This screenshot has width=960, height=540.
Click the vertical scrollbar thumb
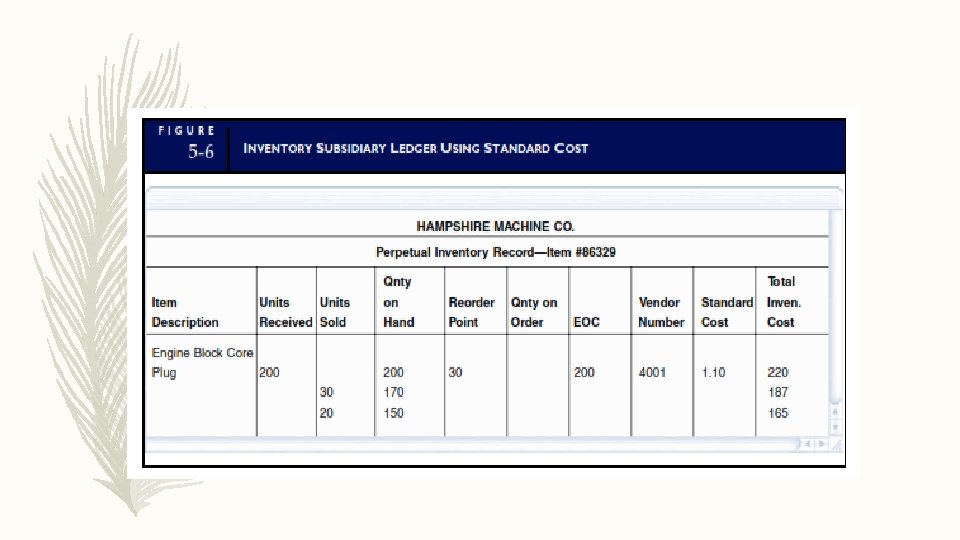click(x=835, y=306)
